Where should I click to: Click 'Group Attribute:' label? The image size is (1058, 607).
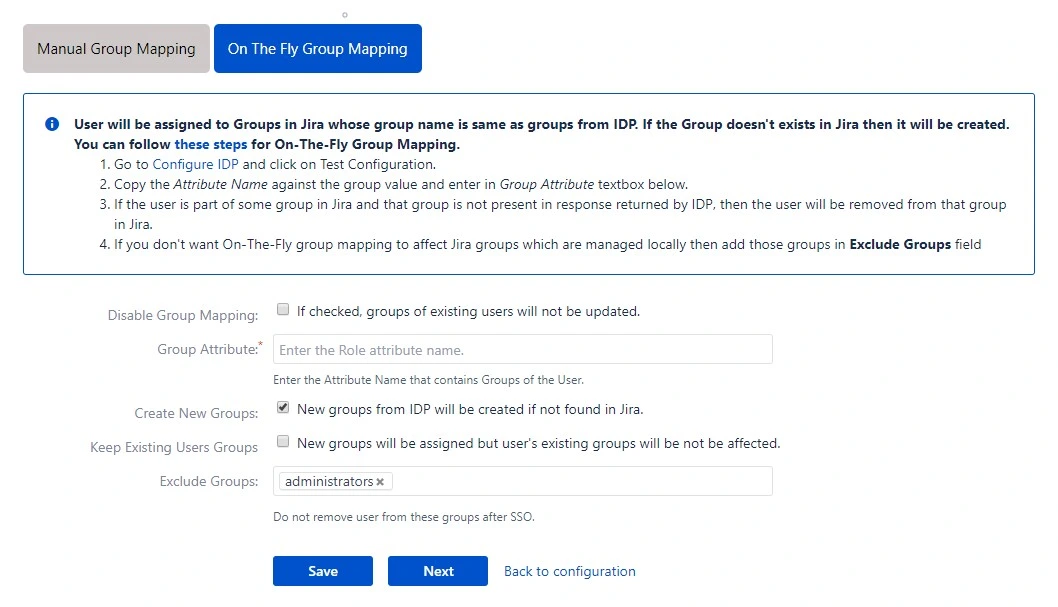point(208,349)
